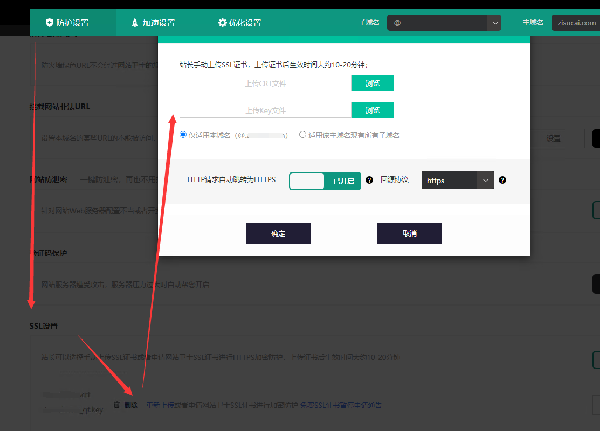Click the chevron of the https dropdown

485,180
